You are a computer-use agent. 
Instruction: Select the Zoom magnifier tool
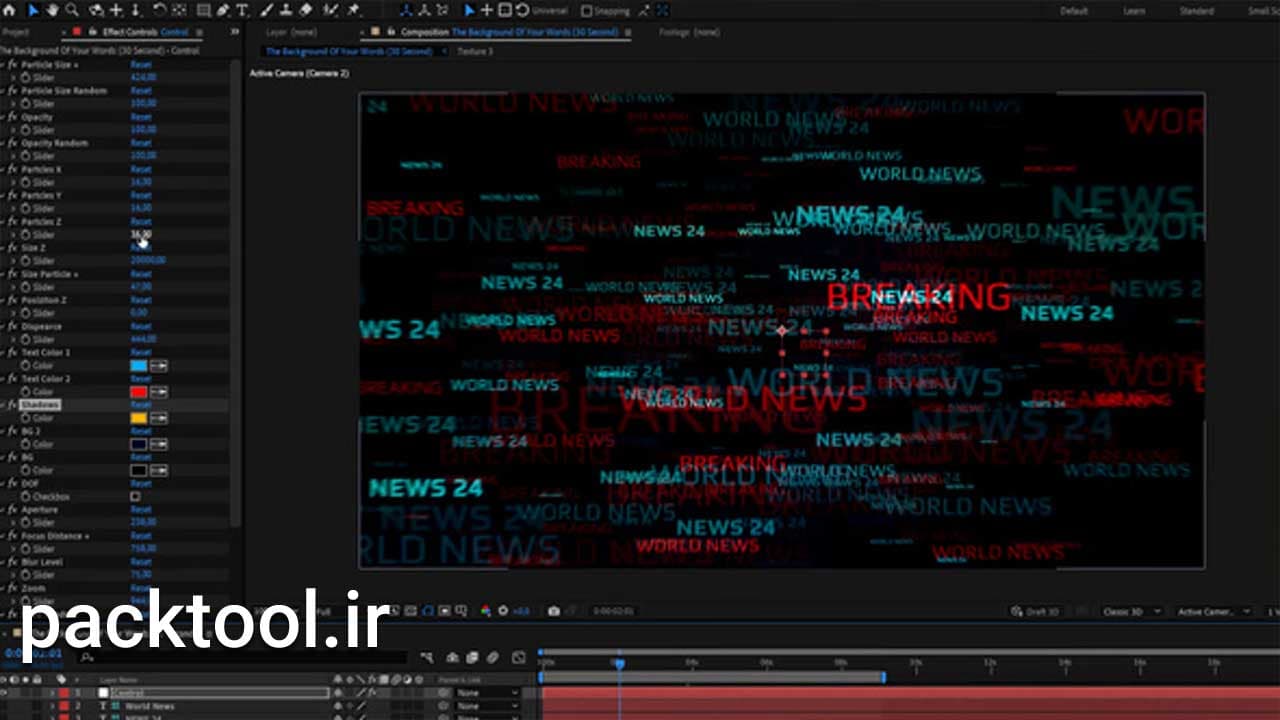[x=72, y=10]
